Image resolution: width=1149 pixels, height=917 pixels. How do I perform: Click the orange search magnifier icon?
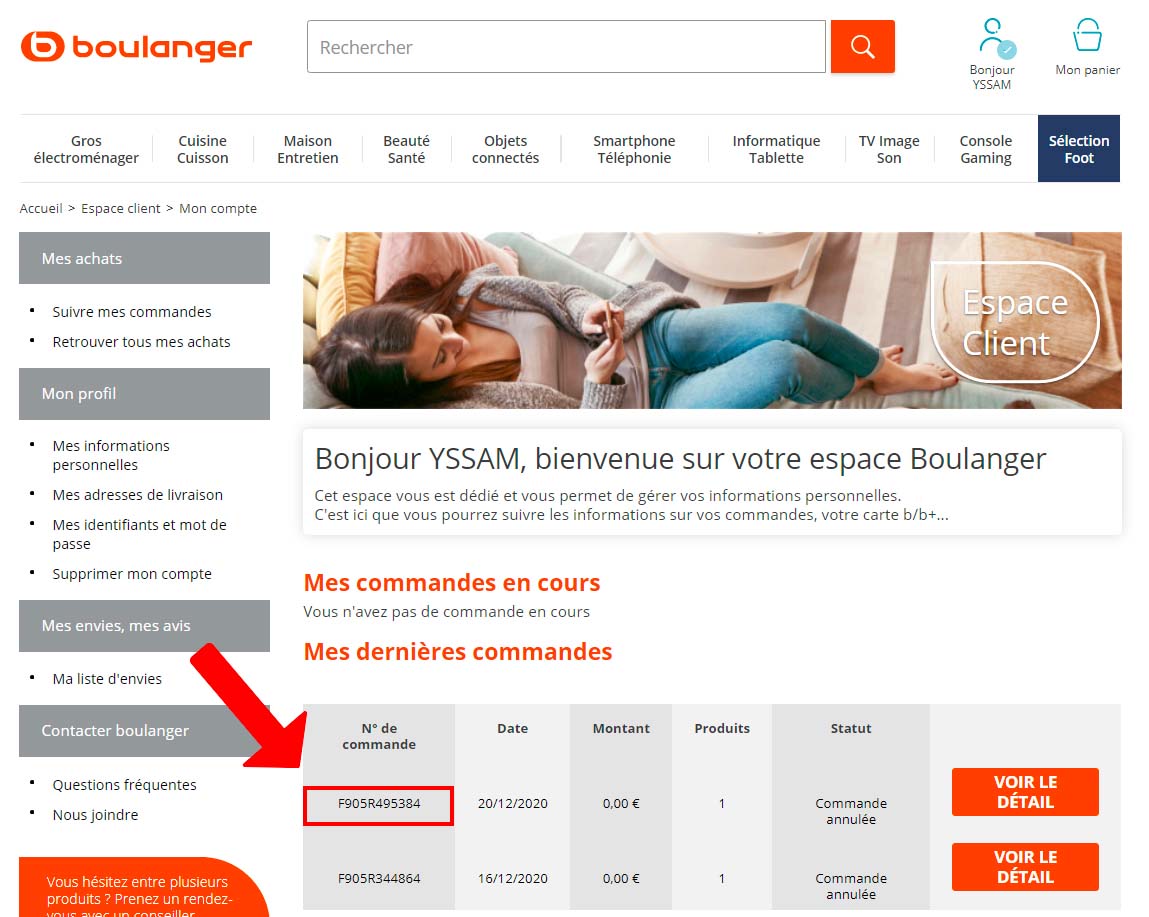pos(862,47)
